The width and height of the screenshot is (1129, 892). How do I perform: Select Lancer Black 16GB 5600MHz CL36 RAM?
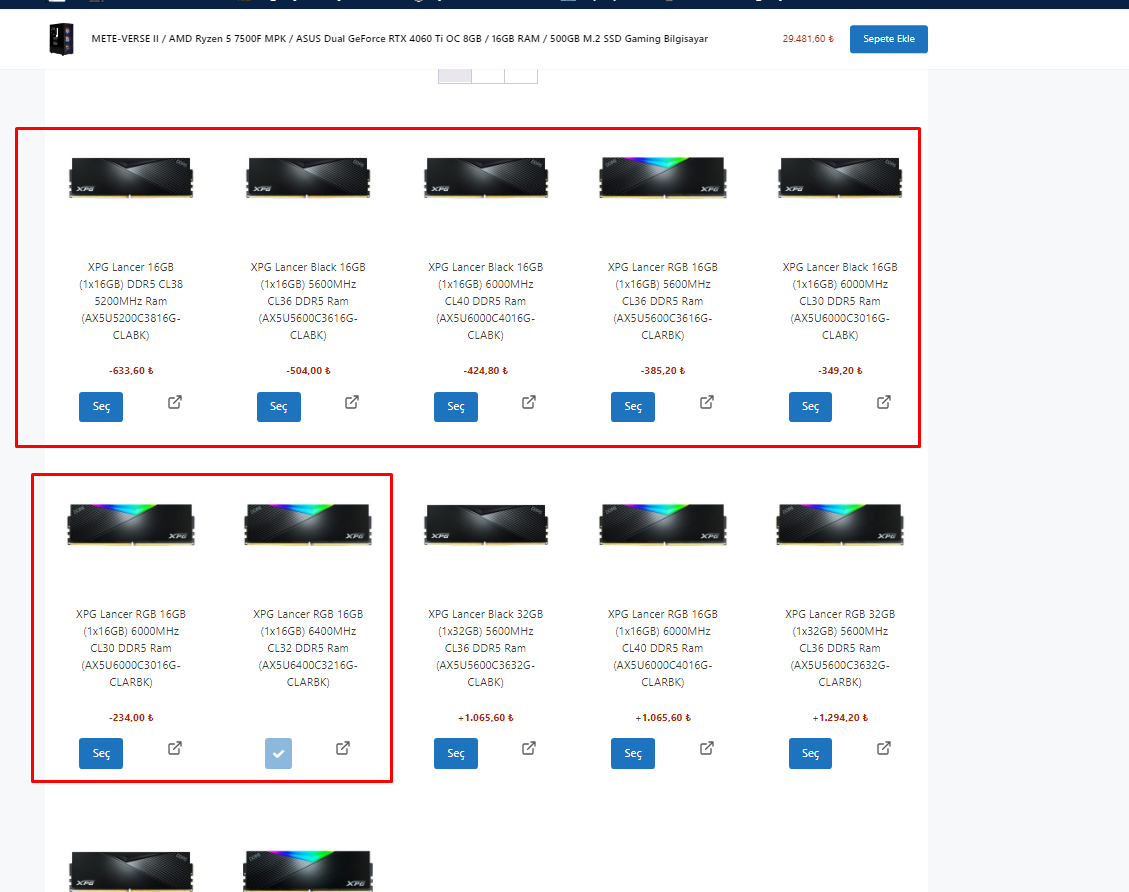pos(279,407)
